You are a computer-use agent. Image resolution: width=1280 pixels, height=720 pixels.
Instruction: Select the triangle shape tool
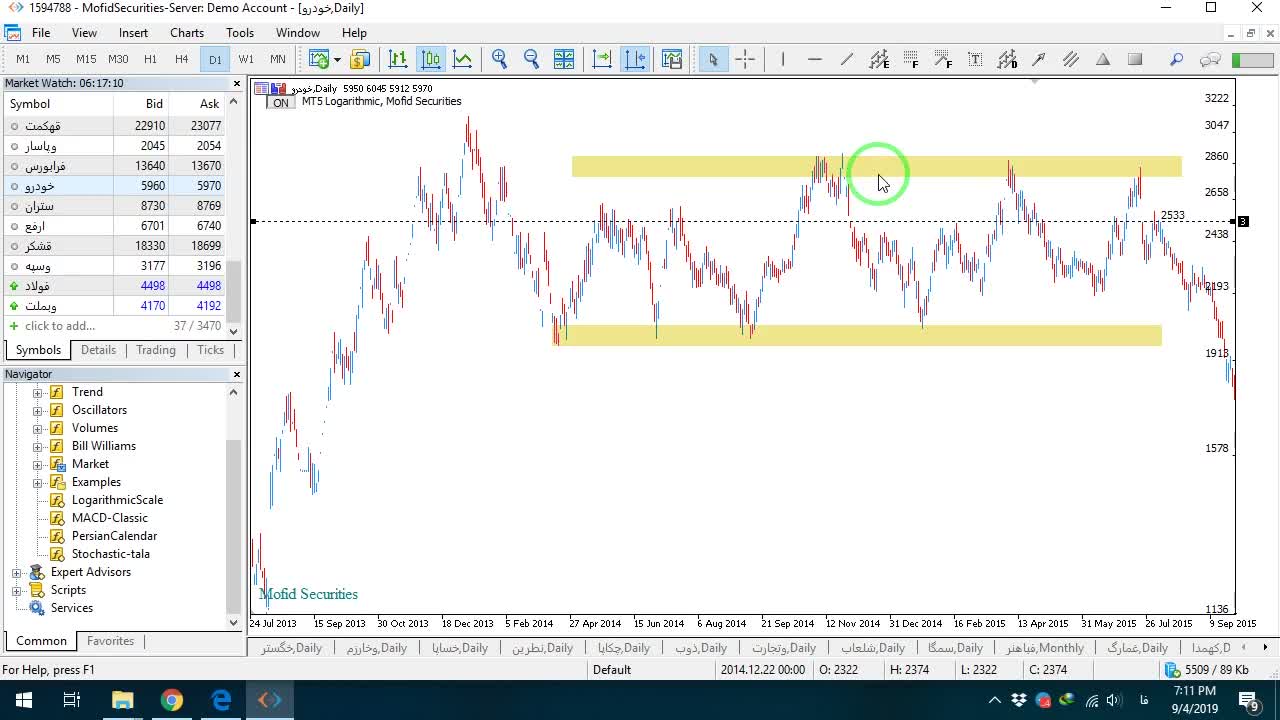(x=1103, y=60)
